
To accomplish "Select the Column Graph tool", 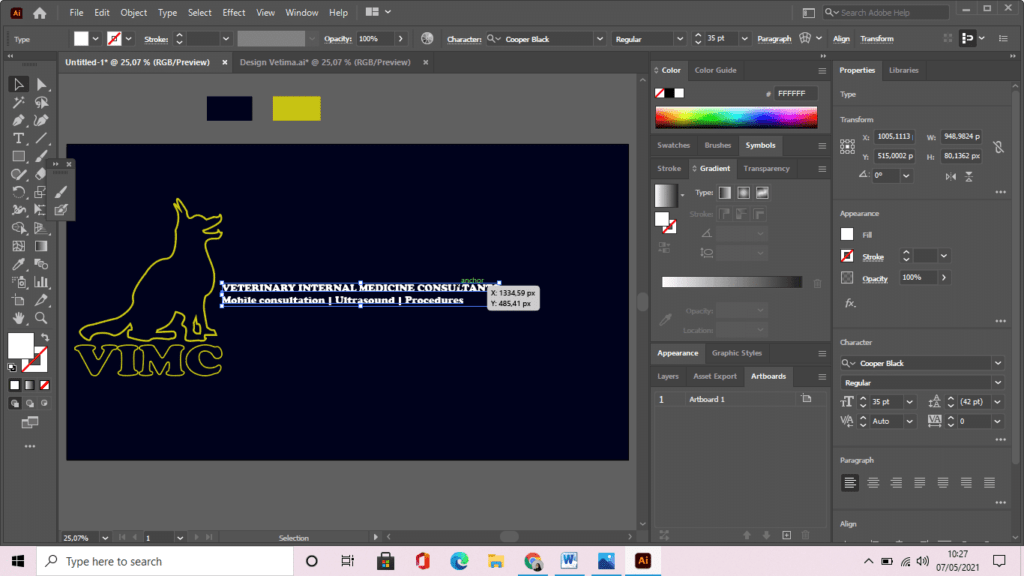I will 41,282.
